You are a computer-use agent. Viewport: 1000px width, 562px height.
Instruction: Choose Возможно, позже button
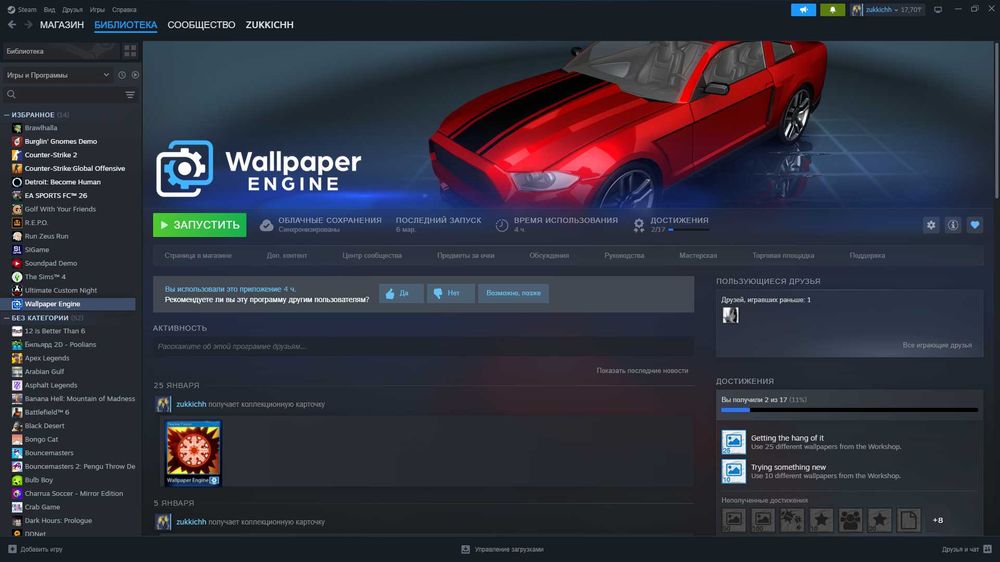(x=513, y=293)
